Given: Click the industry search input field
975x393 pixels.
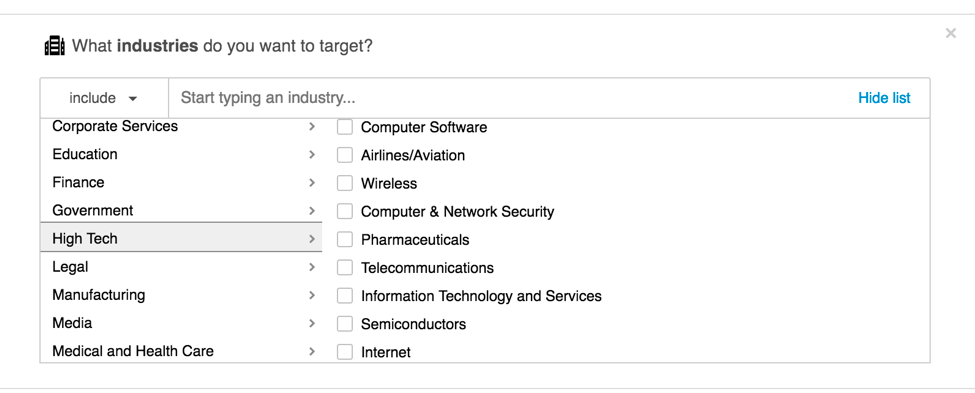Looking at the screenshot, I should tap(510, 98).
